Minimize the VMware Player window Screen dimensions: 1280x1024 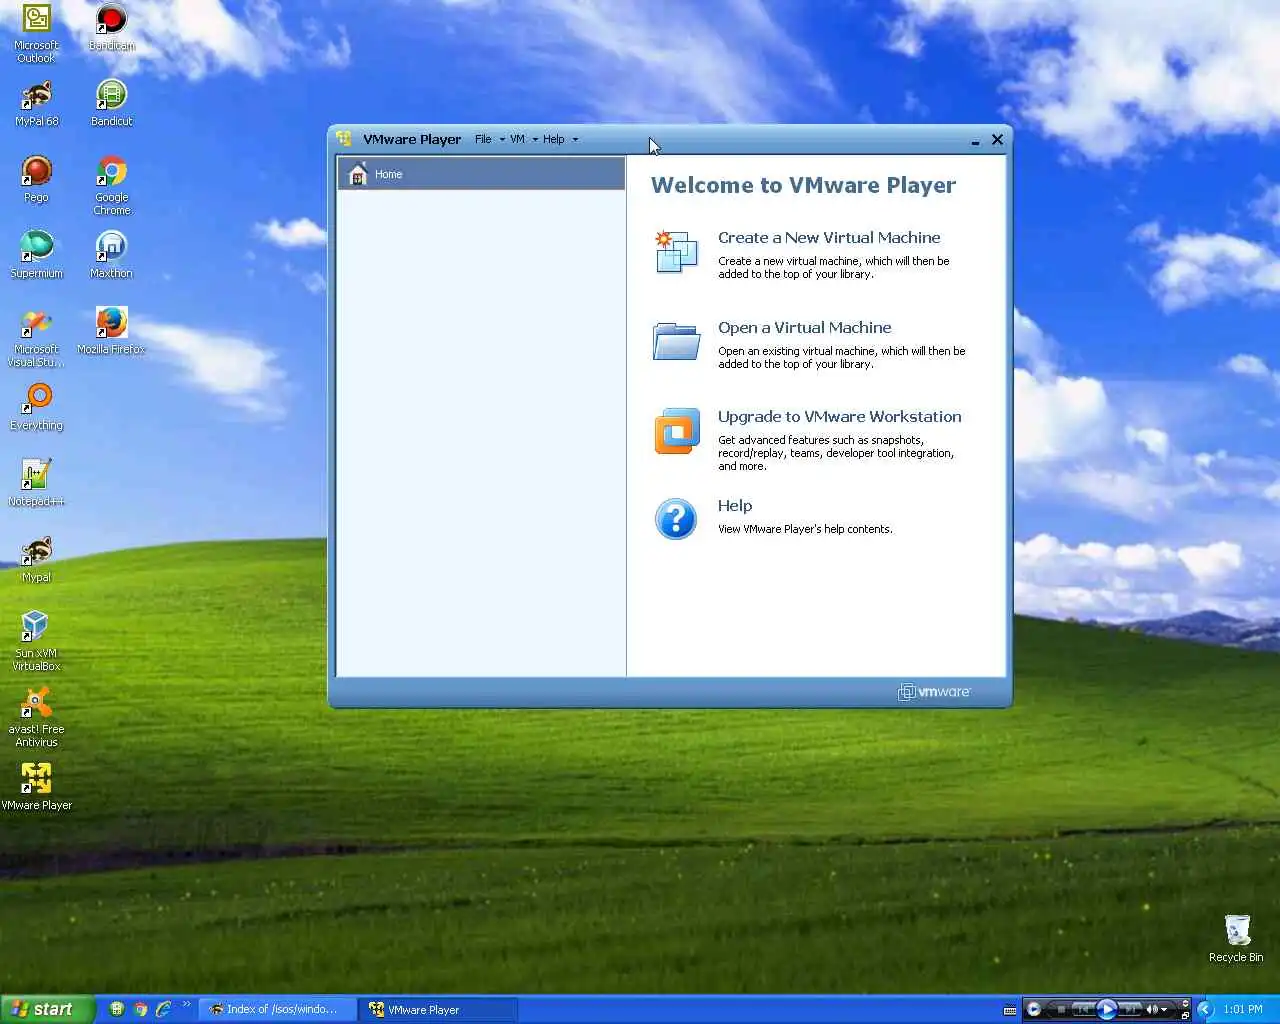[975, 140]
